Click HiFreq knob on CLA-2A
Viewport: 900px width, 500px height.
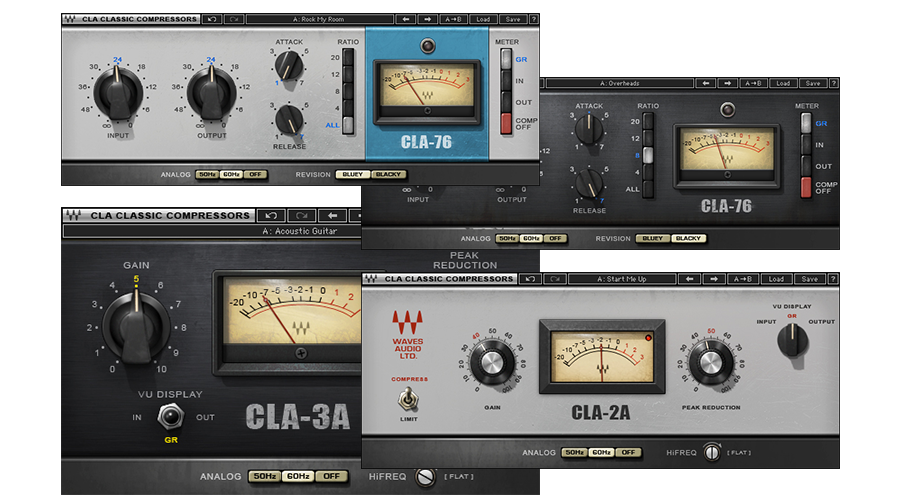(712, 452)
